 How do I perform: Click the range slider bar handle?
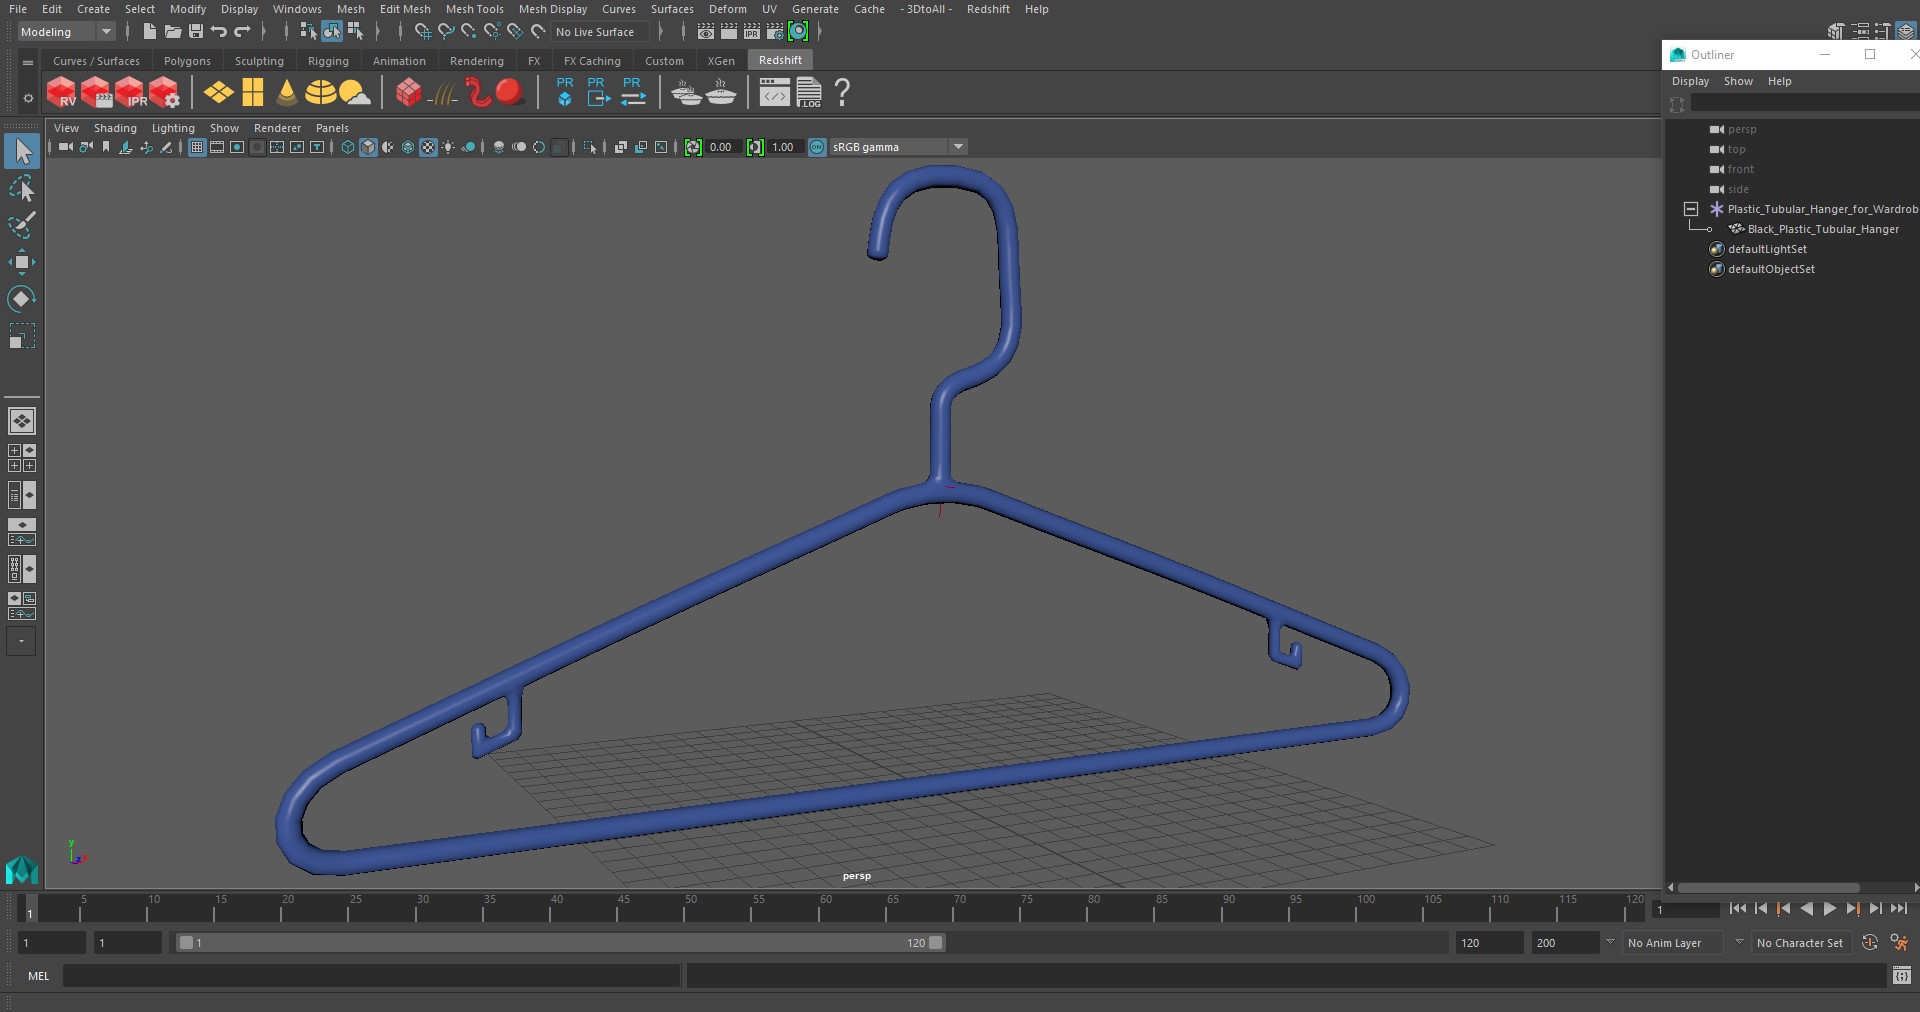(x=560, y=942)
